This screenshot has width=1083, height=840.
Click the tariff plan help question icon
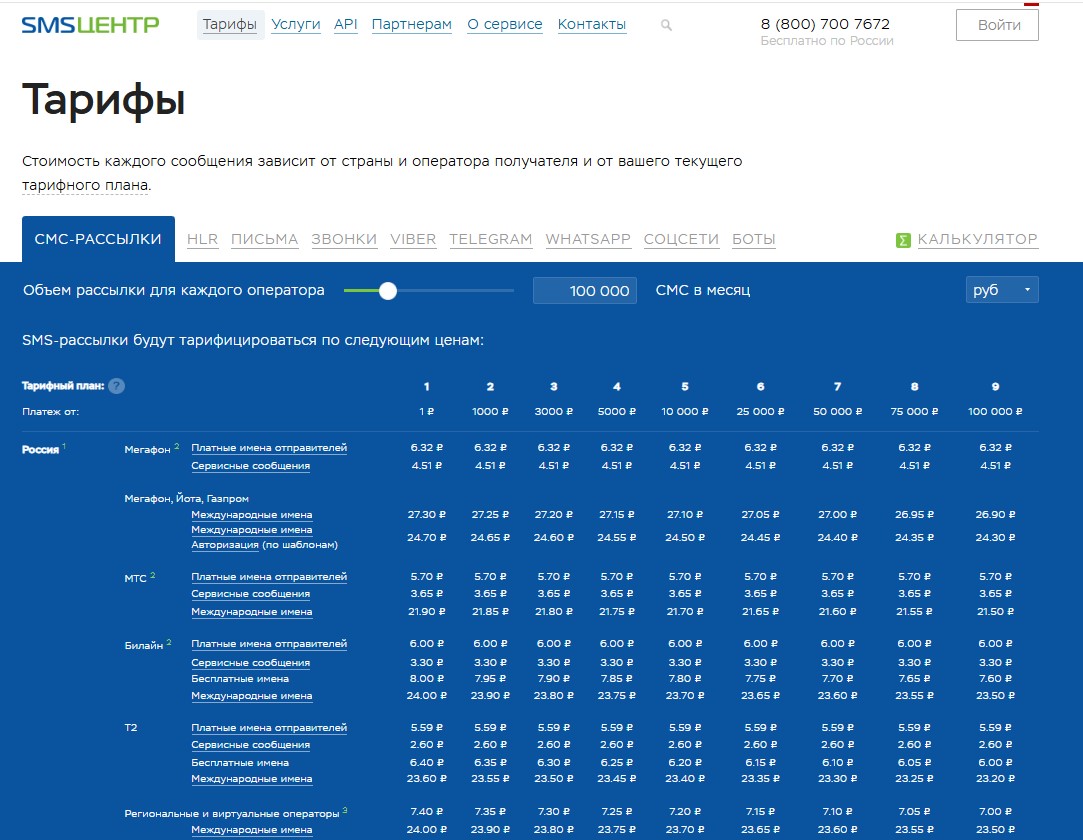coord(116,386)
